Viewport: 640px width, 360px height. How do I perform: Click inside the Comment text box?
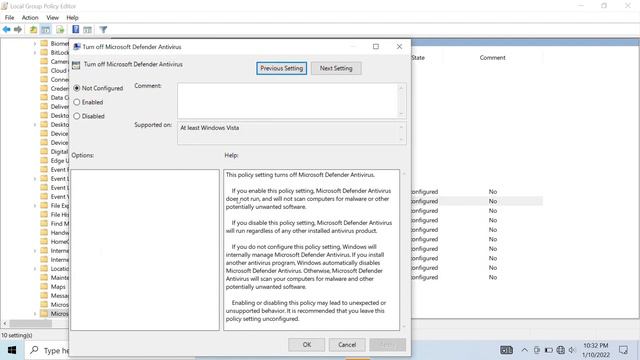click(x=288, y=100)
